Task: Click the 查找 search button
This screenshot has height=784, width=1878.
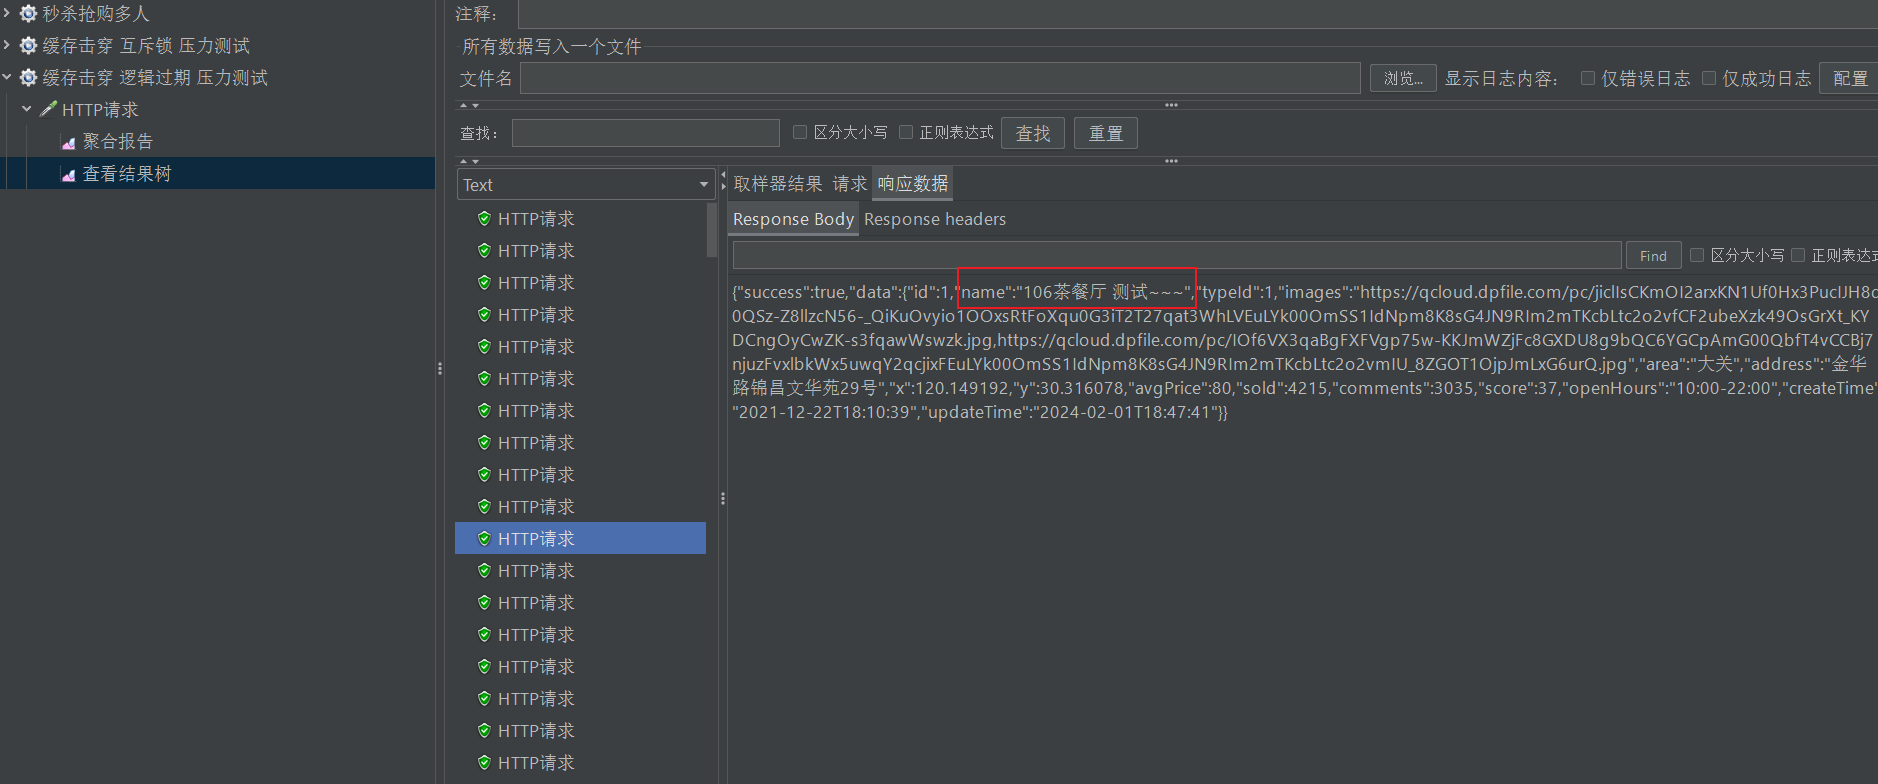Action: click(1033, 133)
